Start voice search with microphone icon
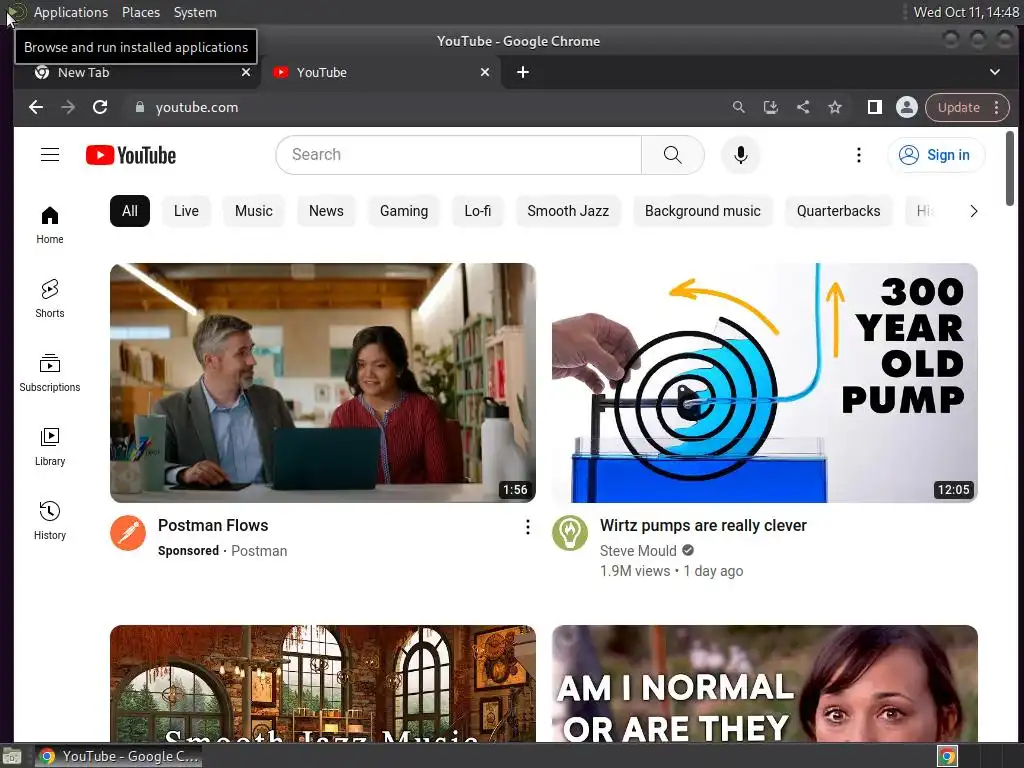This screenshot has height=768, width=1024. (741, 155)
